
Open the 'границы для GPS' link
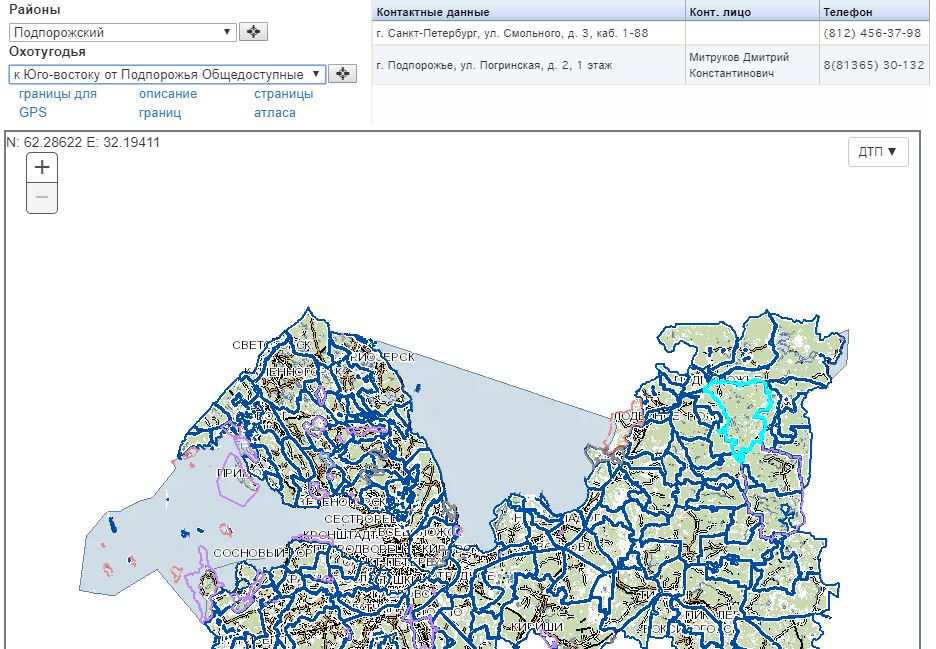point(57,103)
